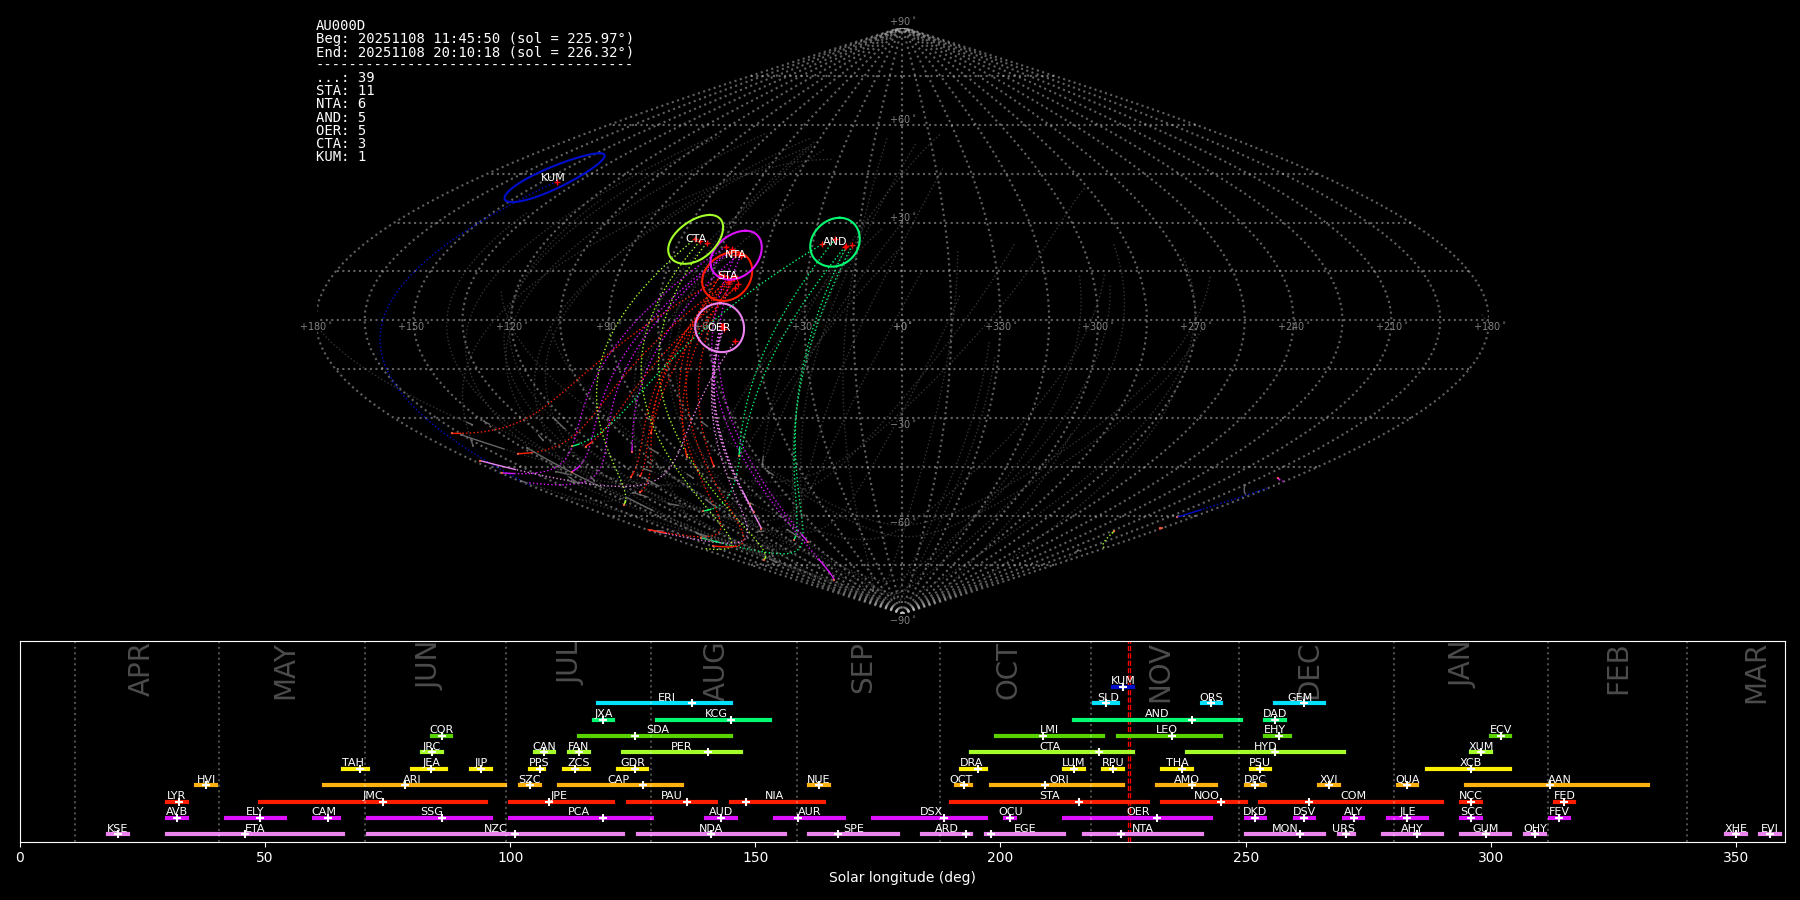Screen dimensions: 1800x900
Task: Select the QUA shower label
Action: 1407,780
